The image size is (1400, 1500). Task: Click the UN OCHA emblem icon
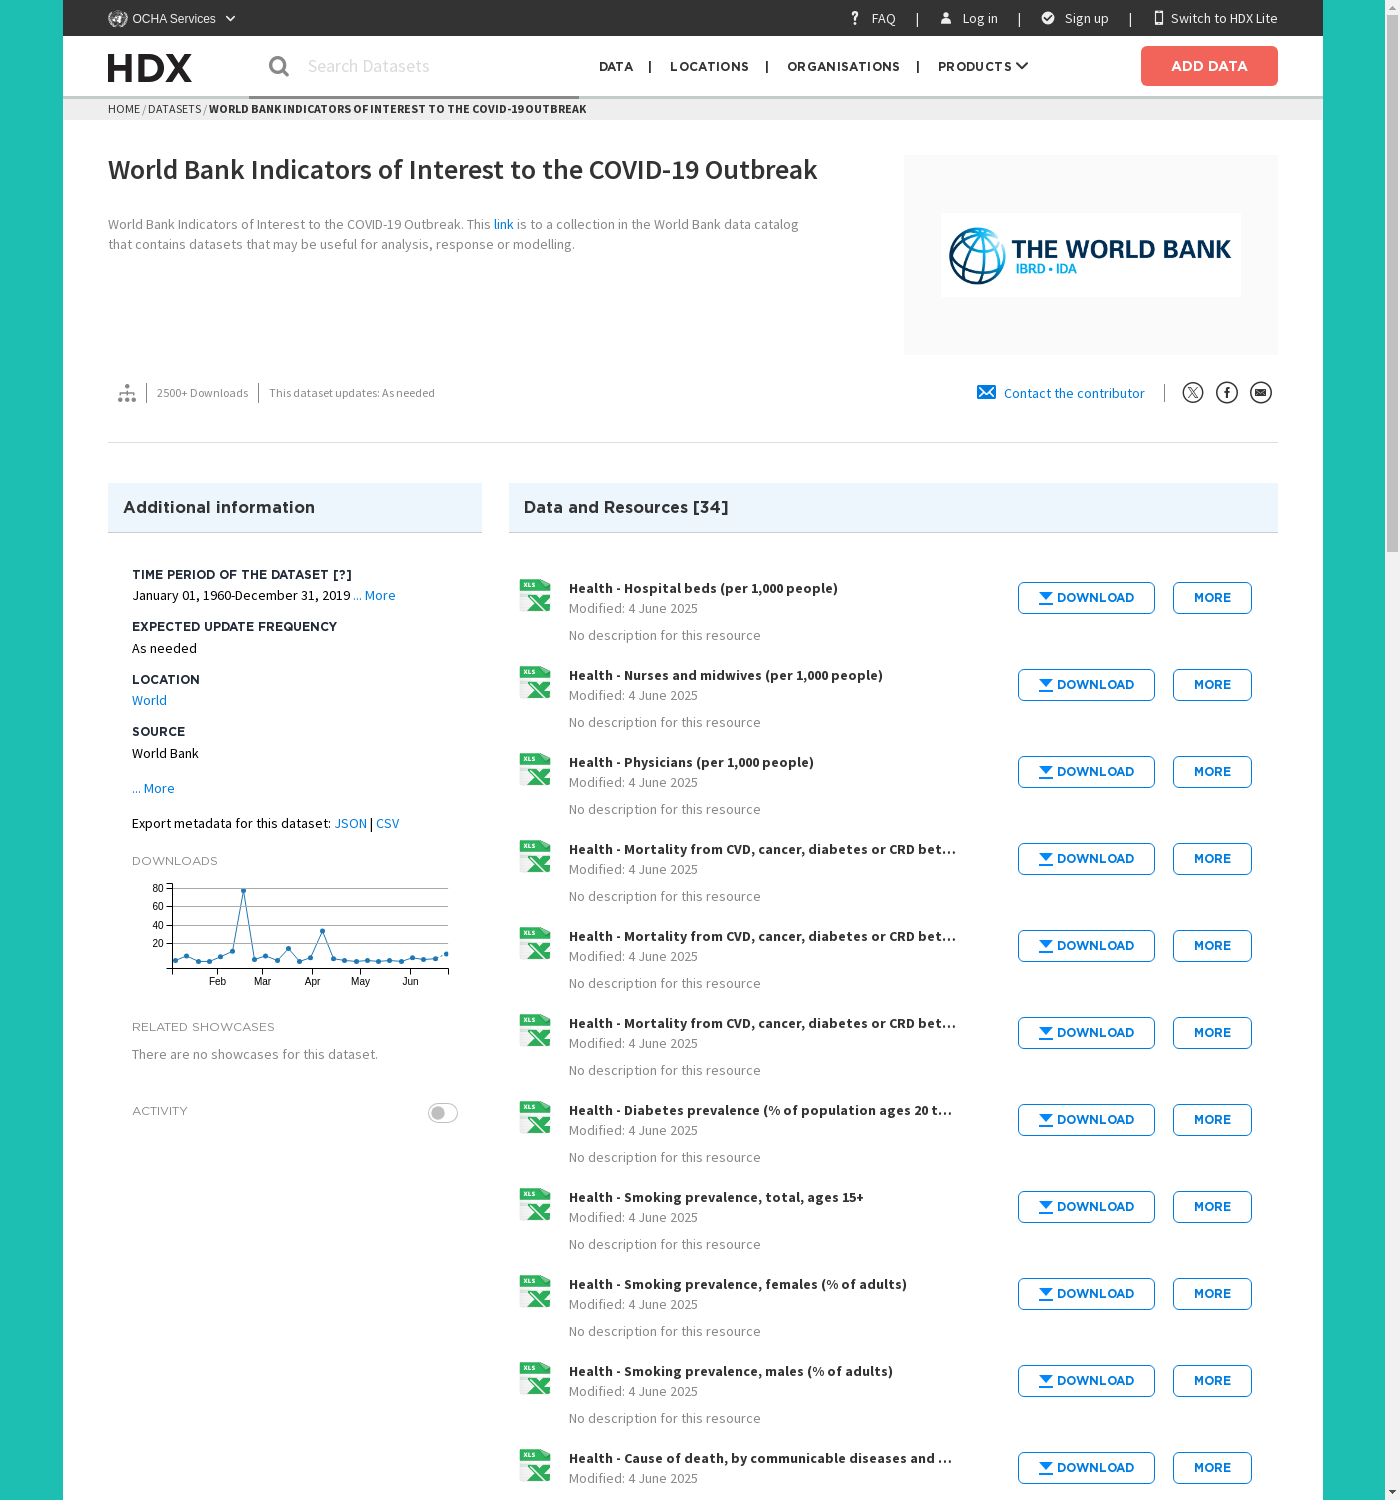point(118,18)
